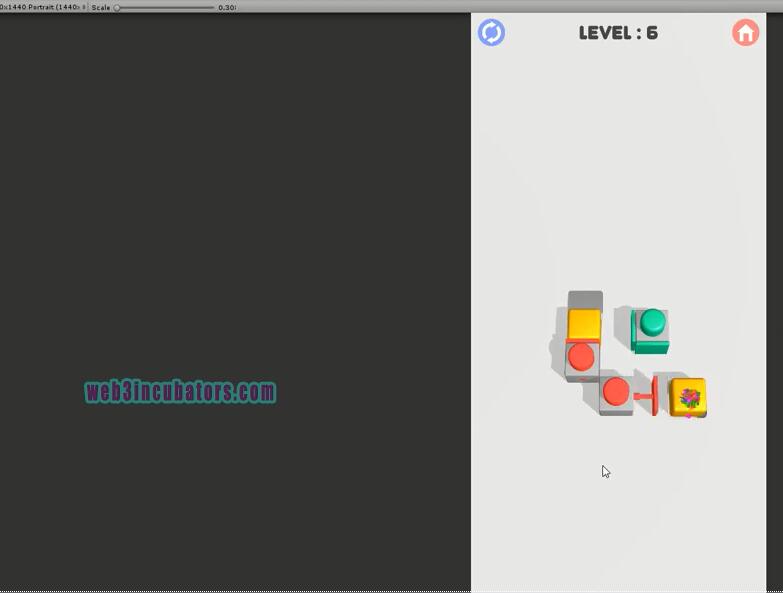Click the web3incubators.com watermark text
This screenshot has width=783, height=593.
coord(180,392)
